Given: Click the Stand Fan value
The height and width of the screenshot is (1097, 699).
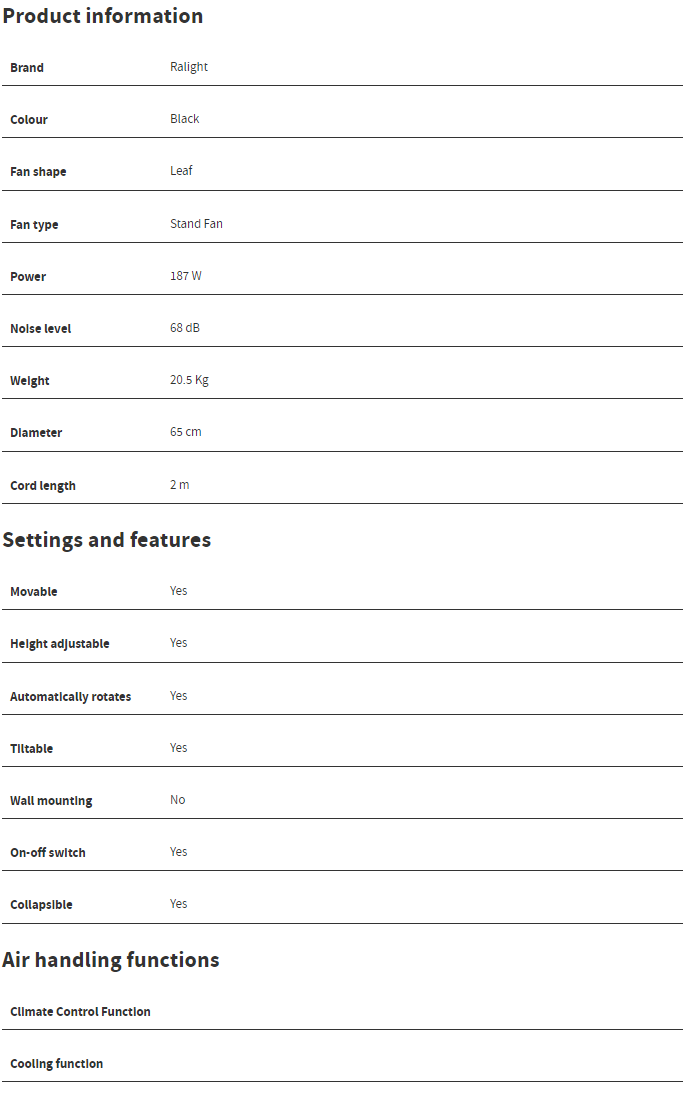Looking at the screenshot, I should (x=196, y=224).
